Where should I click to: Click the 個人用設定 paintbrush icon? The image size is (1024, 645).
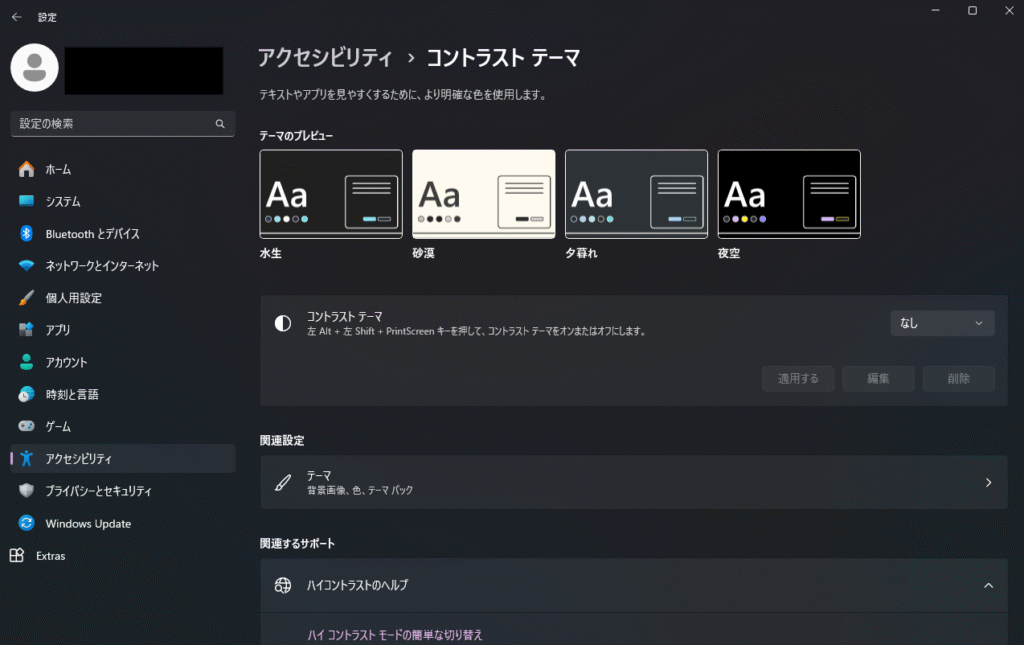[x=27, y=298]
